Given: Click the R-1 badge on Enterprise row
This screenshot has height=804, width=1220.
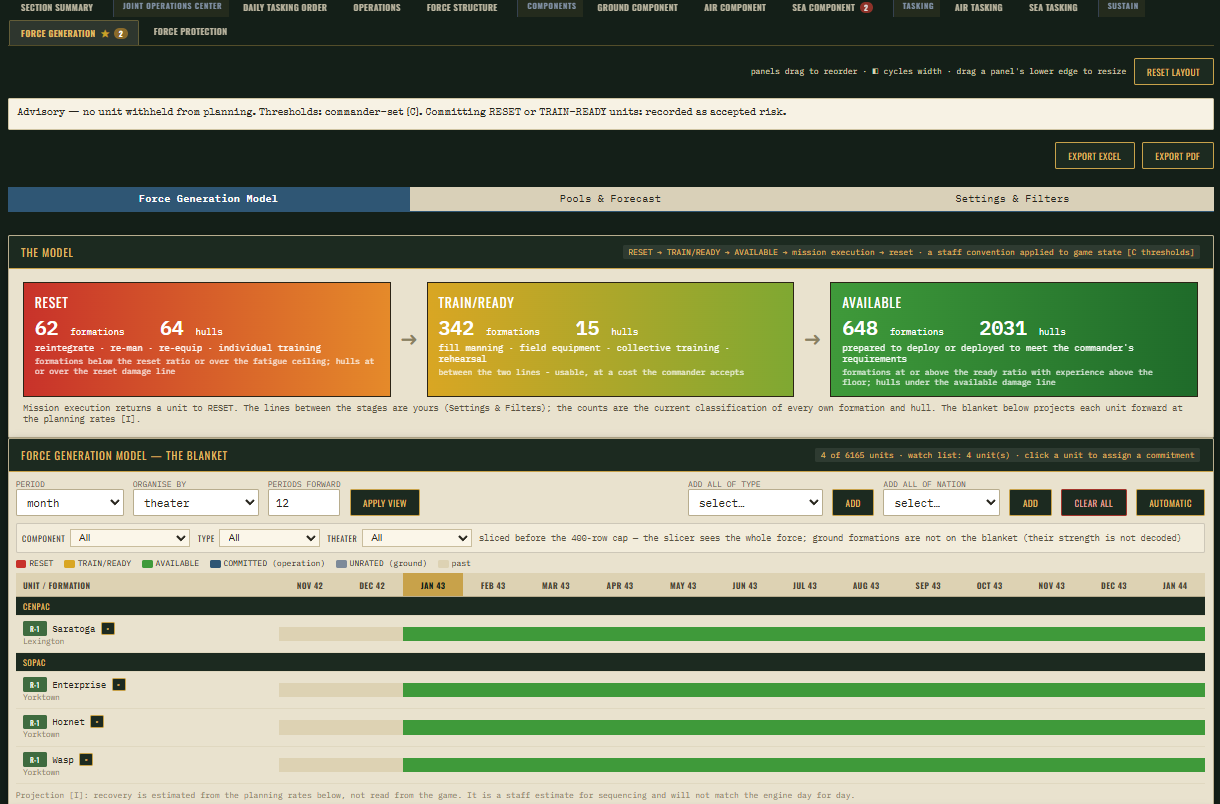Looking at the screenshot, I should [x=35, y=685].
